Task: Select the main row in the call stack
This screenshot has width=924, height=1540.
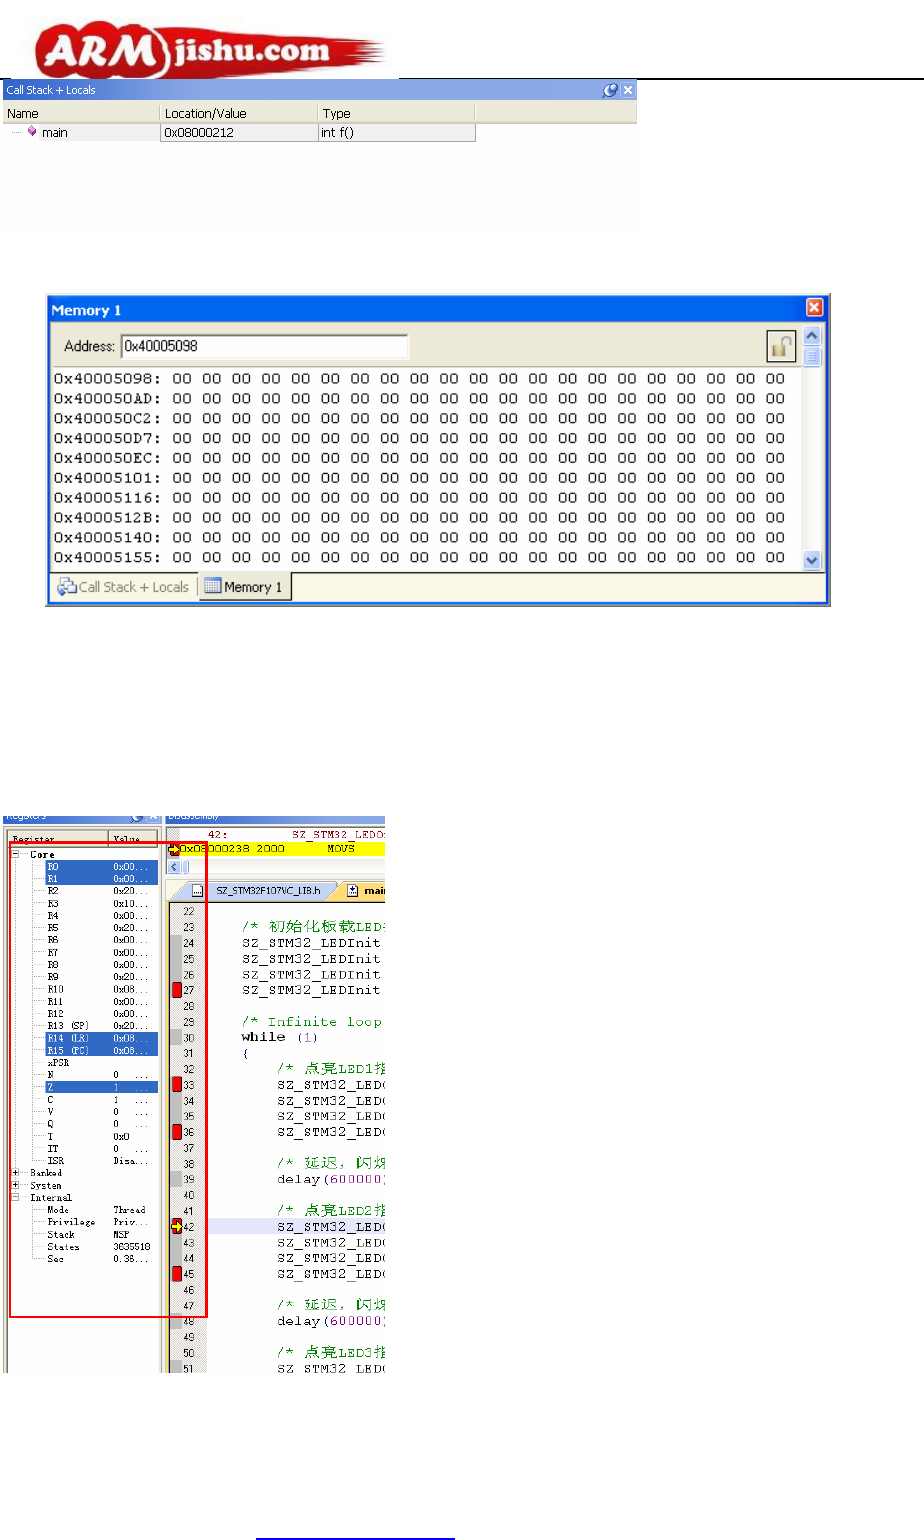Action: pos(238,132)
